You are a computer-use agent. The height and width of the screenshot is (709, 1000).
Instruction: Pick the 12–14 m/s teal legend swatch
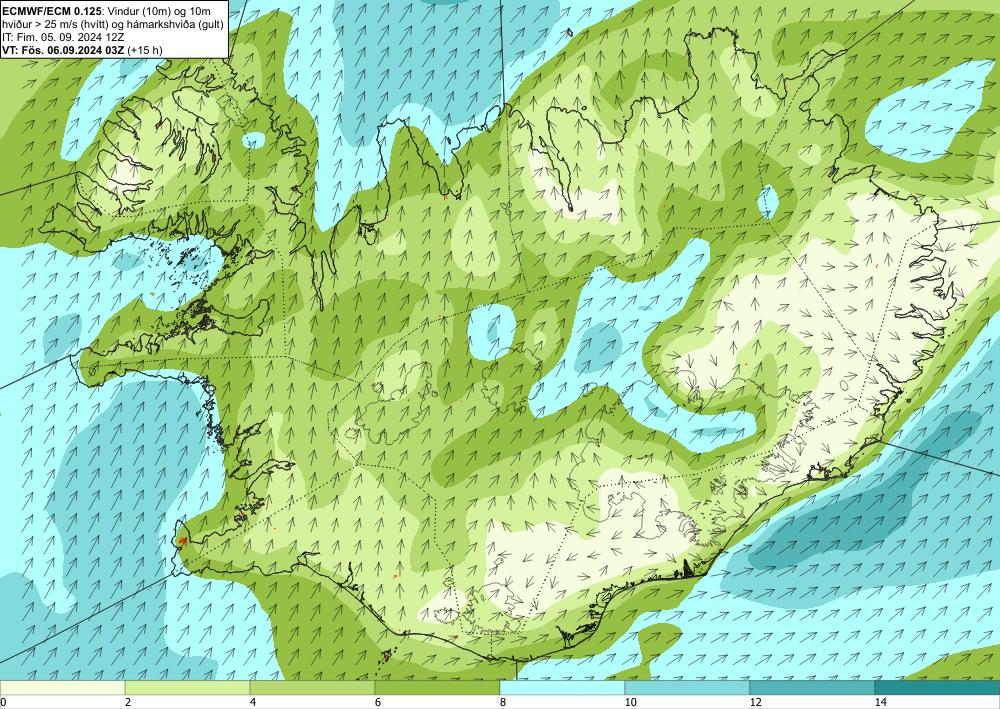coord(812,688)
